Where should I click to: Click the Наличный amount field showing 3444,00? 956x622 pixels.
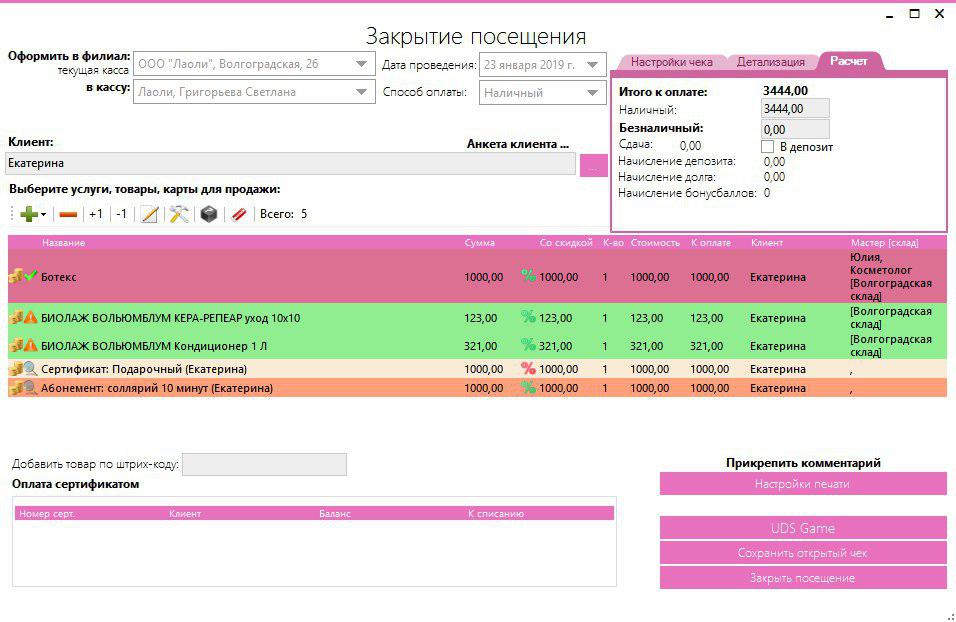[x=795, y=109]
